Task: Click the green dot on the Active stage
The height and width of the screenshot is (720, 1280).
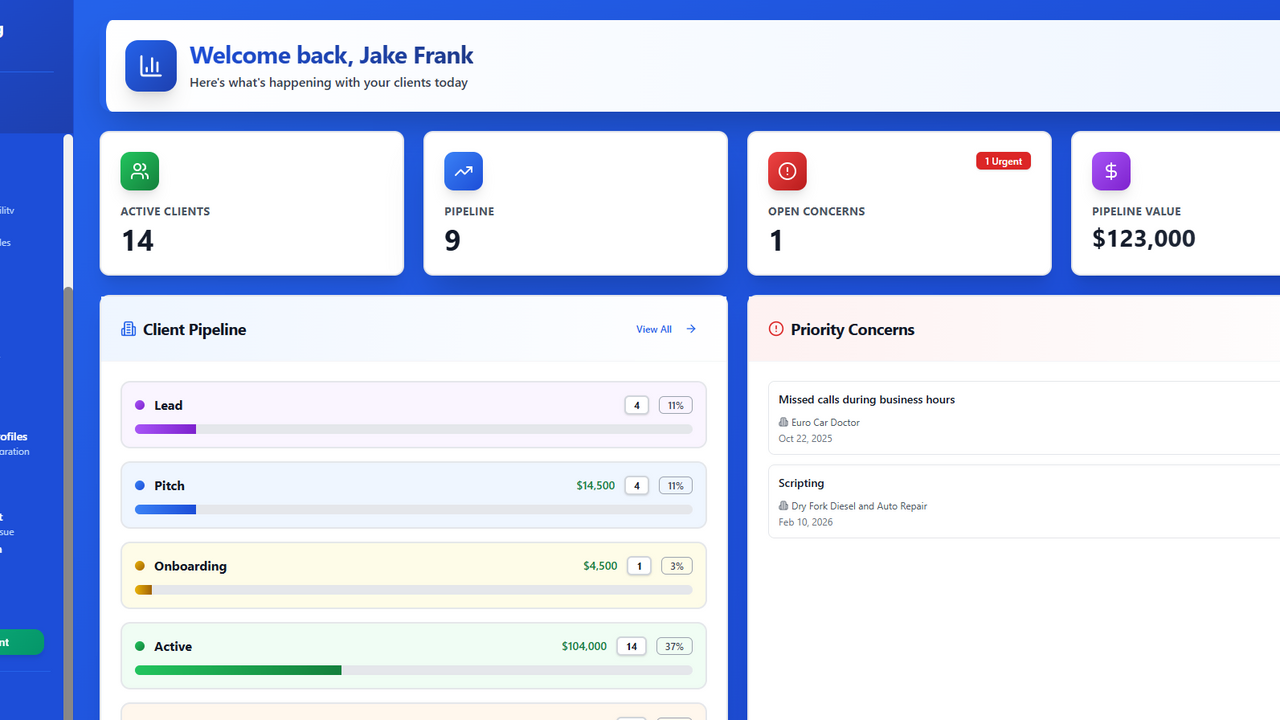Action: [140, 646]
